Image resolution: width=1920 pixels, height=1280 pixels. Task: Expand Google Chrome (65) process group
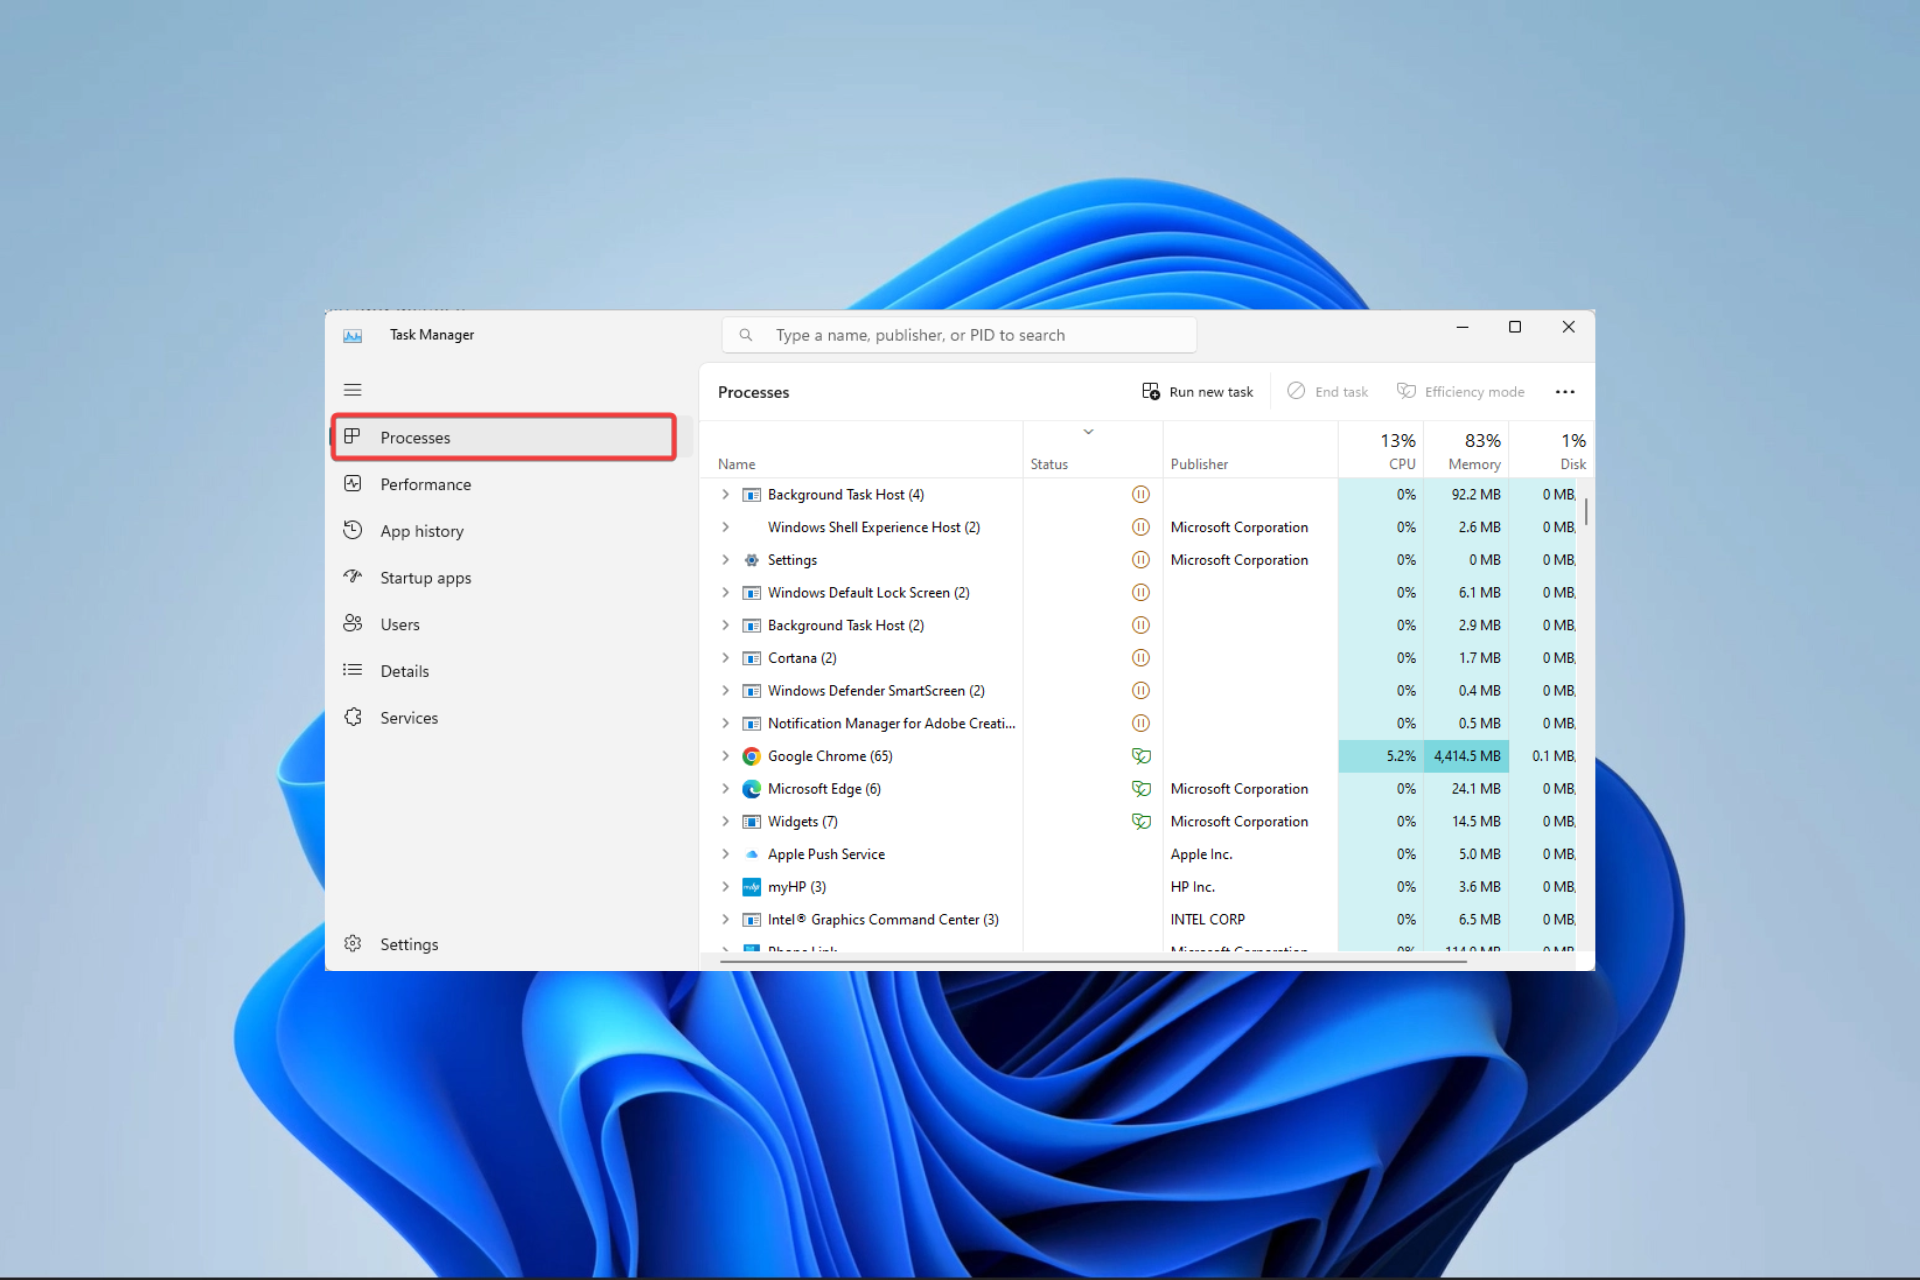pos(725,756)
